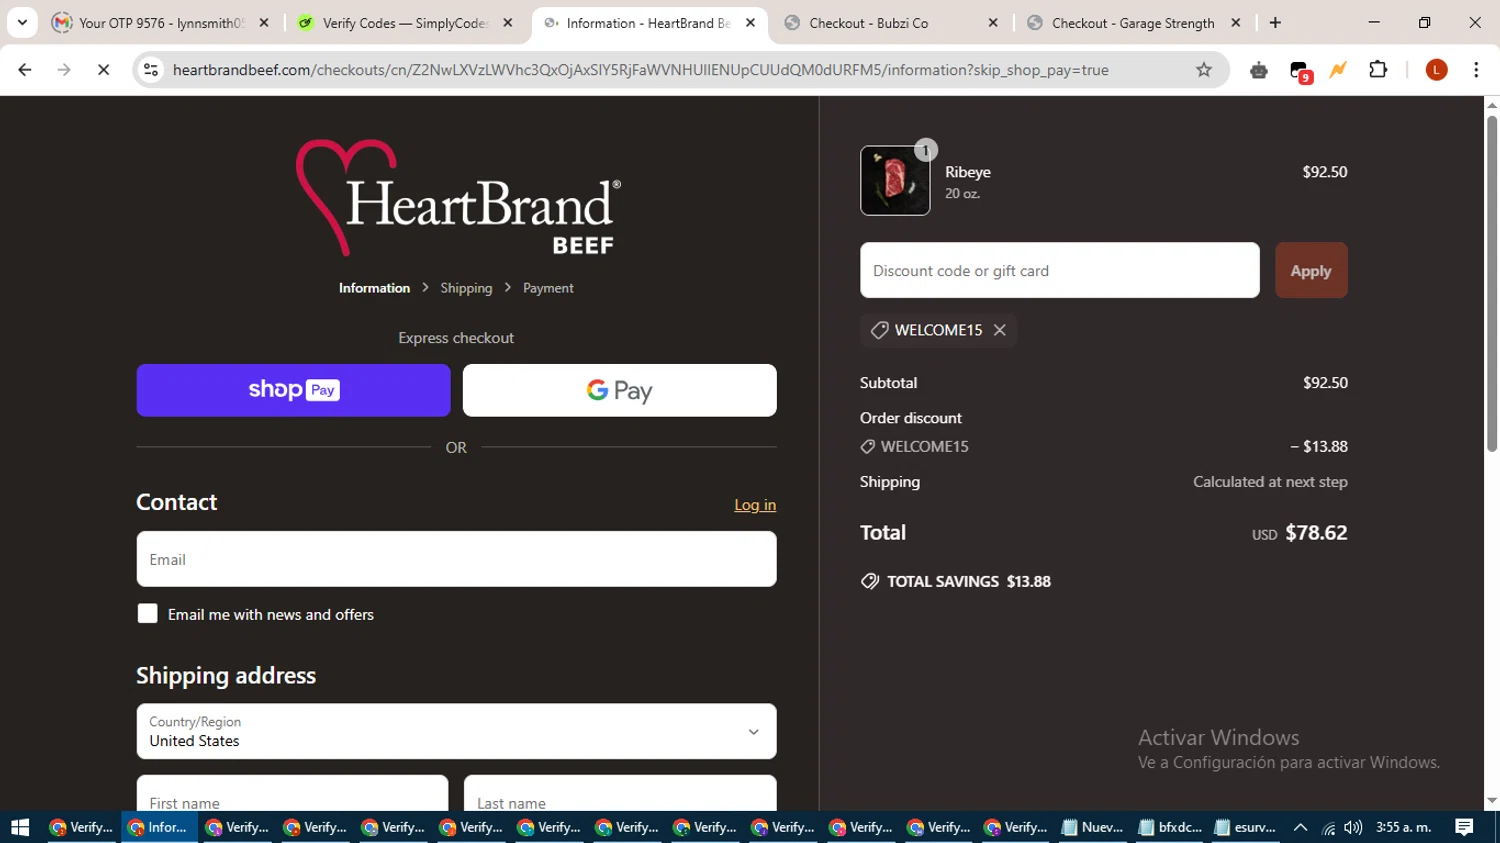The width and height of the screenshot is (1500, 843).
Task: Switch to Checkout - Garage Strength tab
Action: coord(1135,22)
